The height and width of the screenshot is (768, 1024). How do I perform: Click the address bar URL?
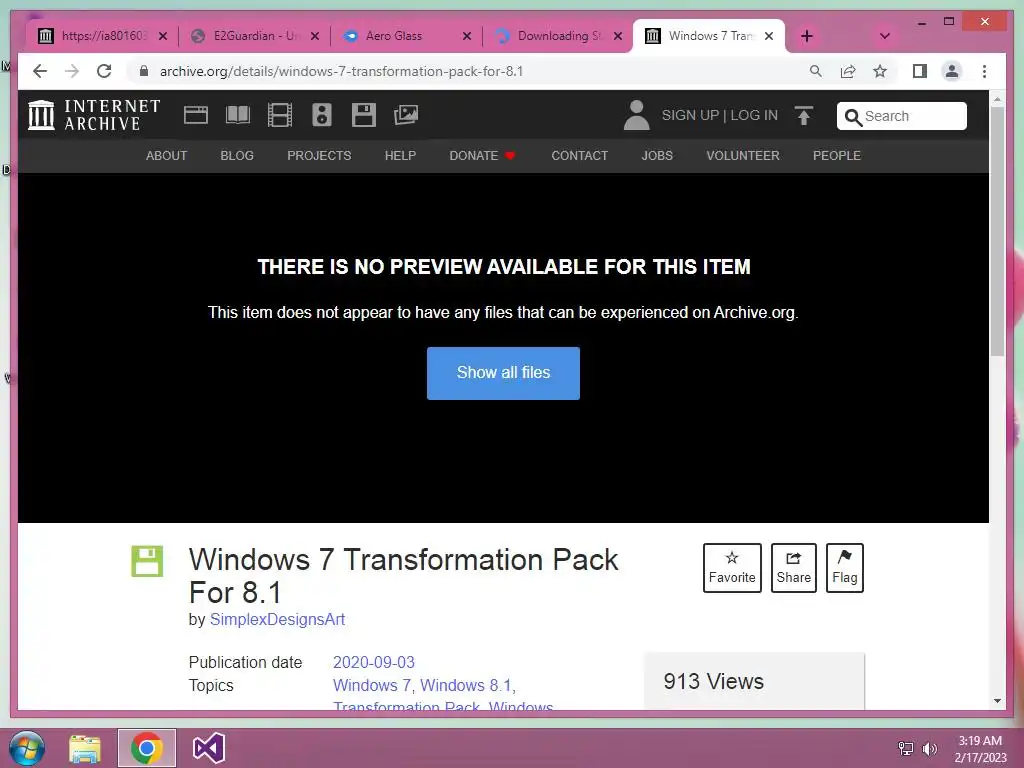(x=342, y=71)
